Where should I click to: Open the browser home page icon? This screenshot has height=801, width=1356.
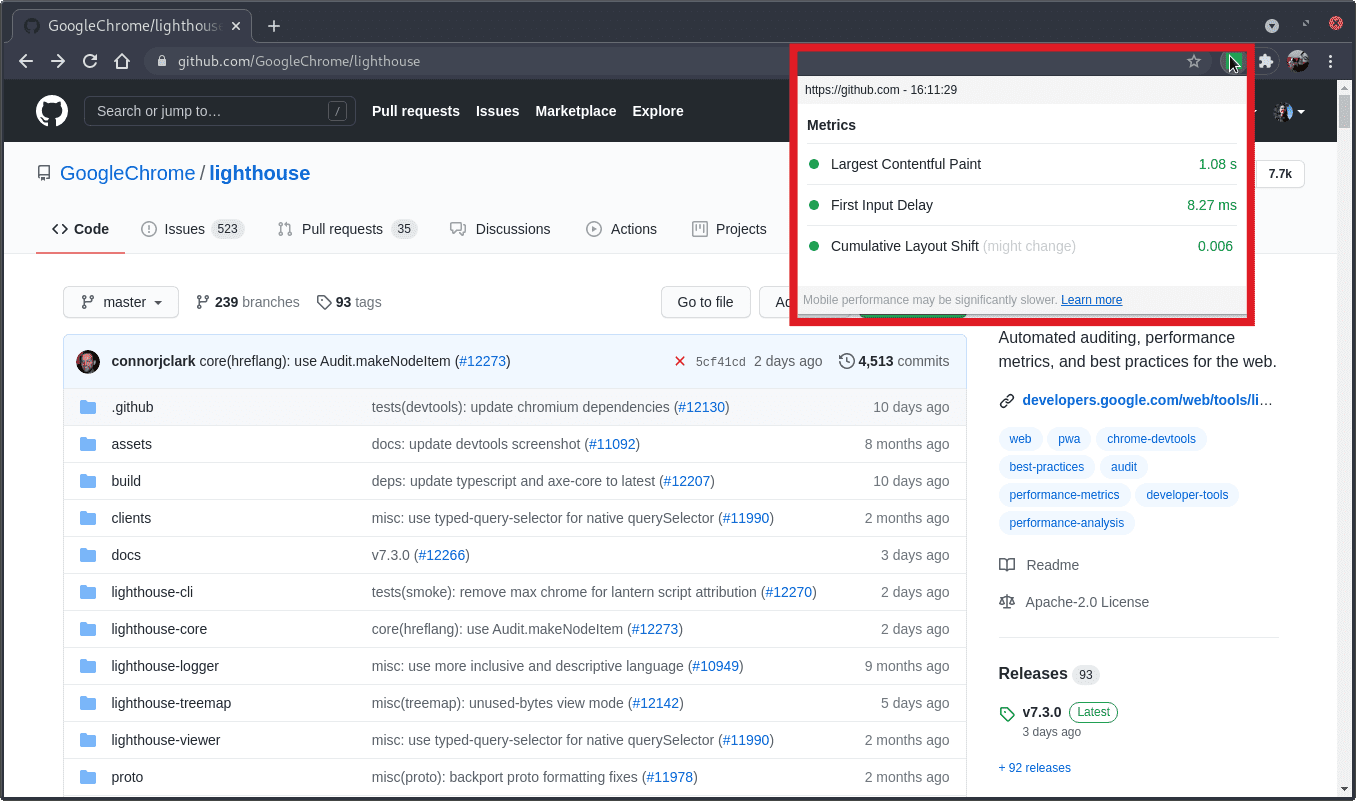click(122, 61)
